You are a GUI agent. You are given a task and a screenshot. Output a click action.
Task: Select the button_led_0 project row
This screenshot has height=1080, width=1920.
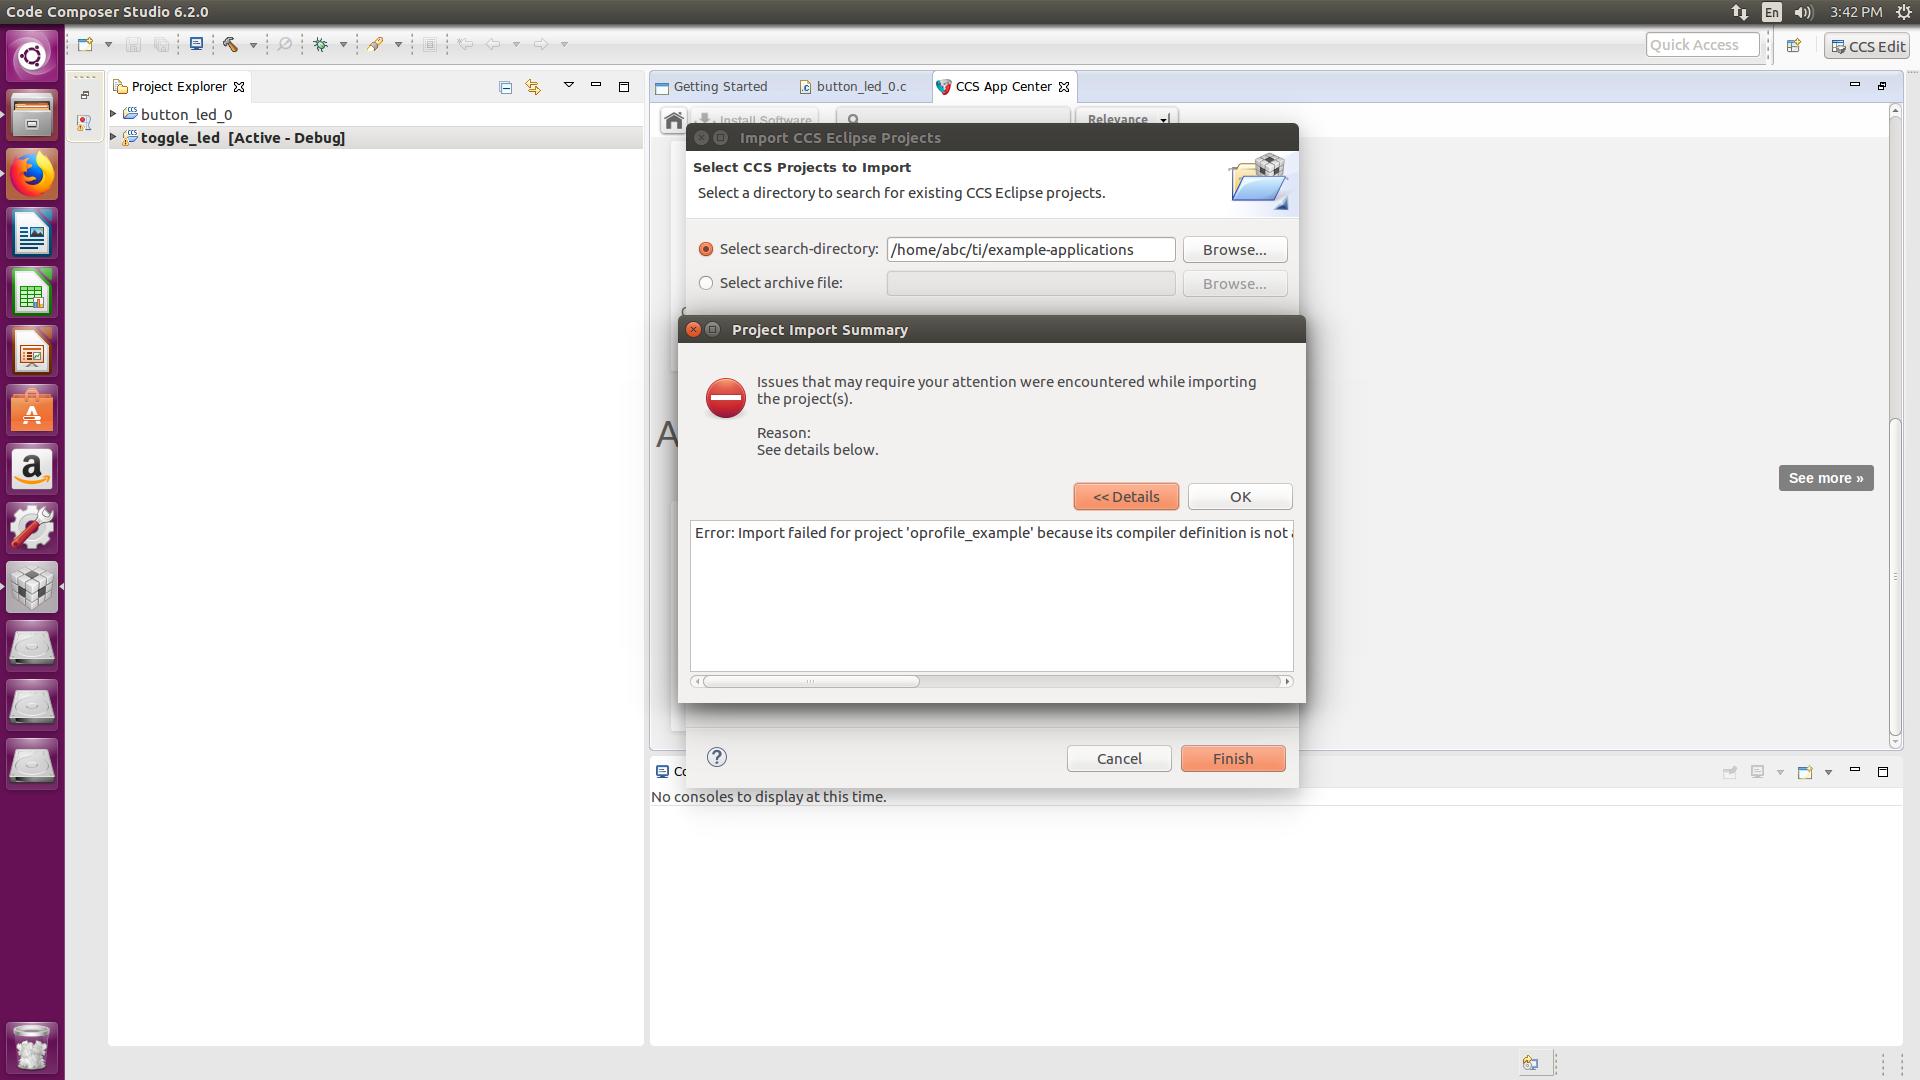(376, 114)
